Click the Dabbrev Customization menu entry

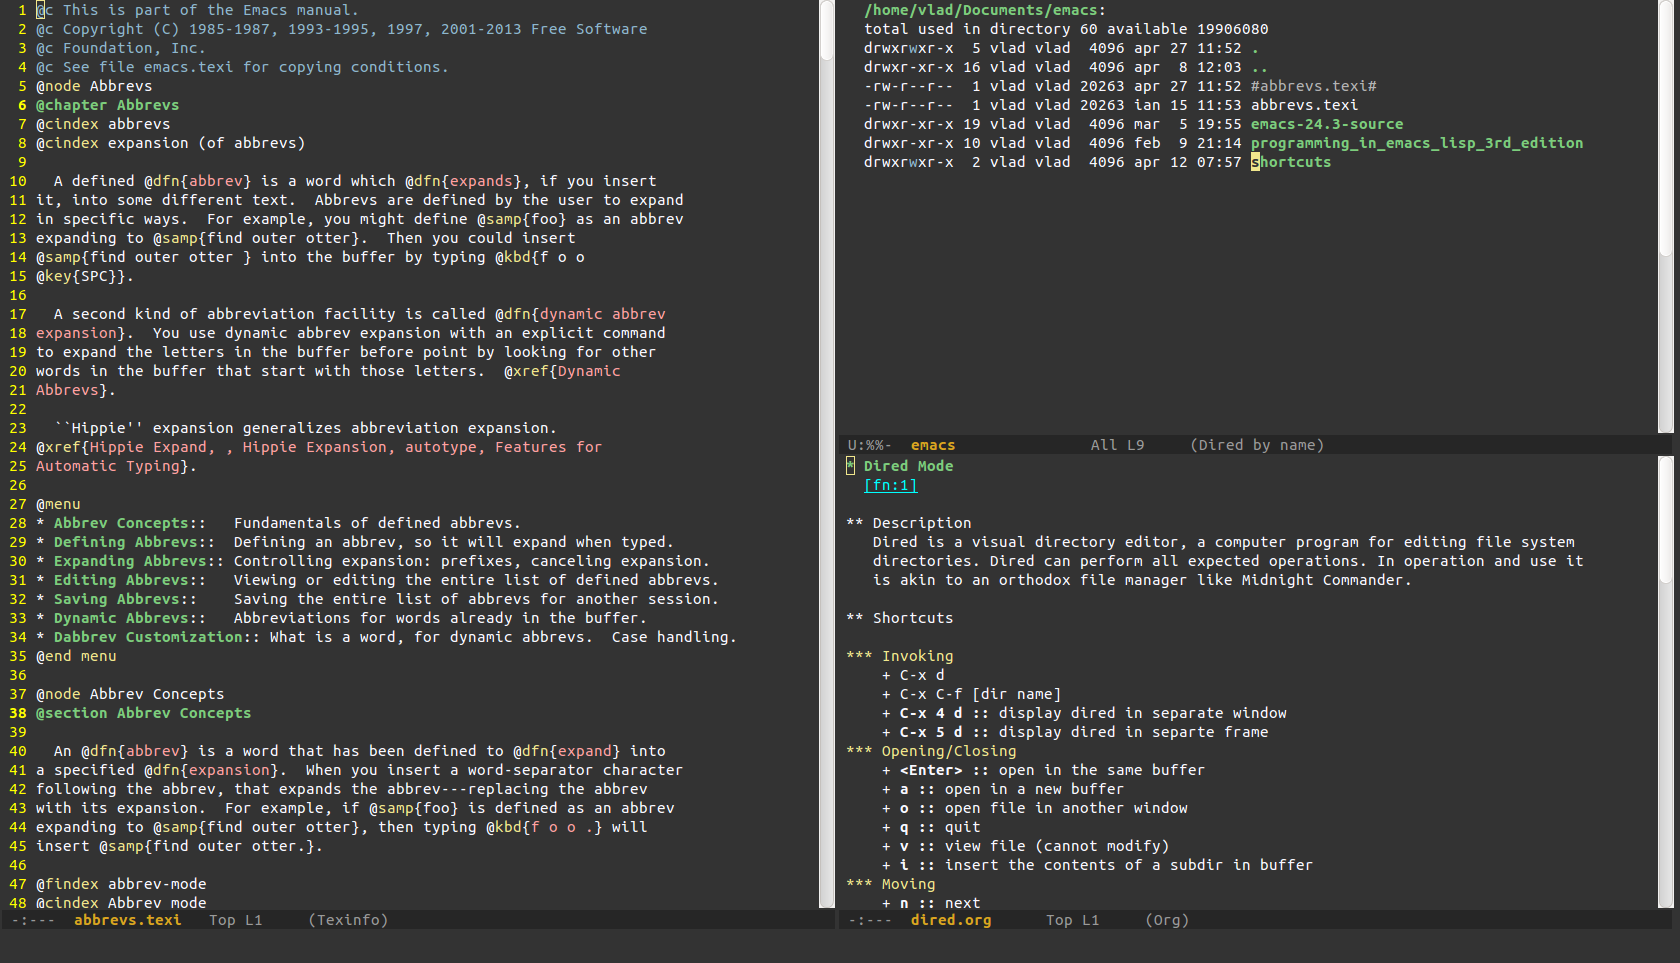pos(148,637)
